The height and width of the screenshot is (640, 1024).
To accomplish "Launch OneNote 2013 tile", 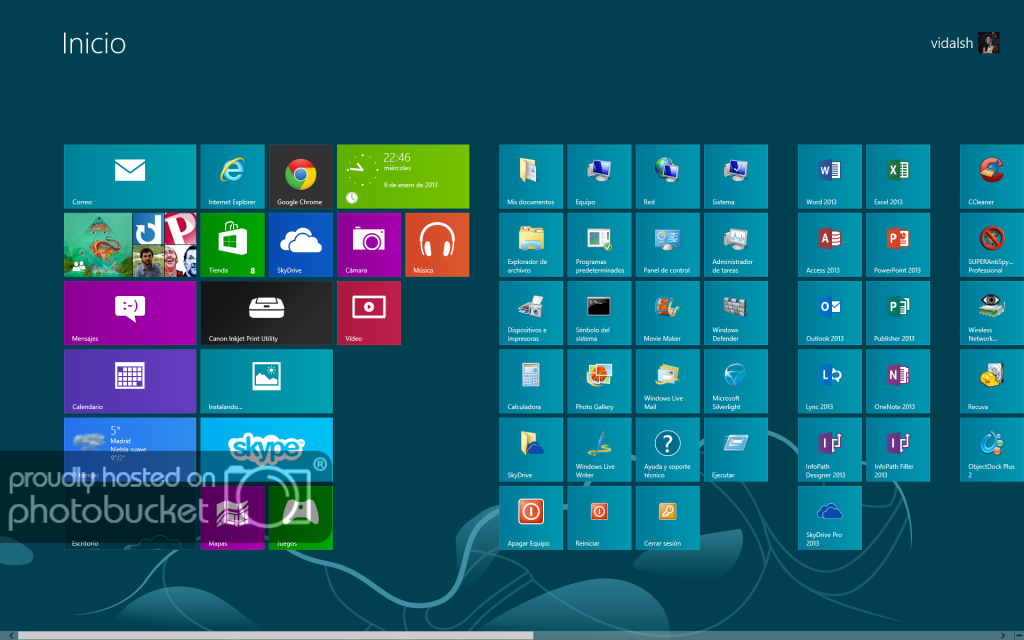I will click(x=897, y=381).
